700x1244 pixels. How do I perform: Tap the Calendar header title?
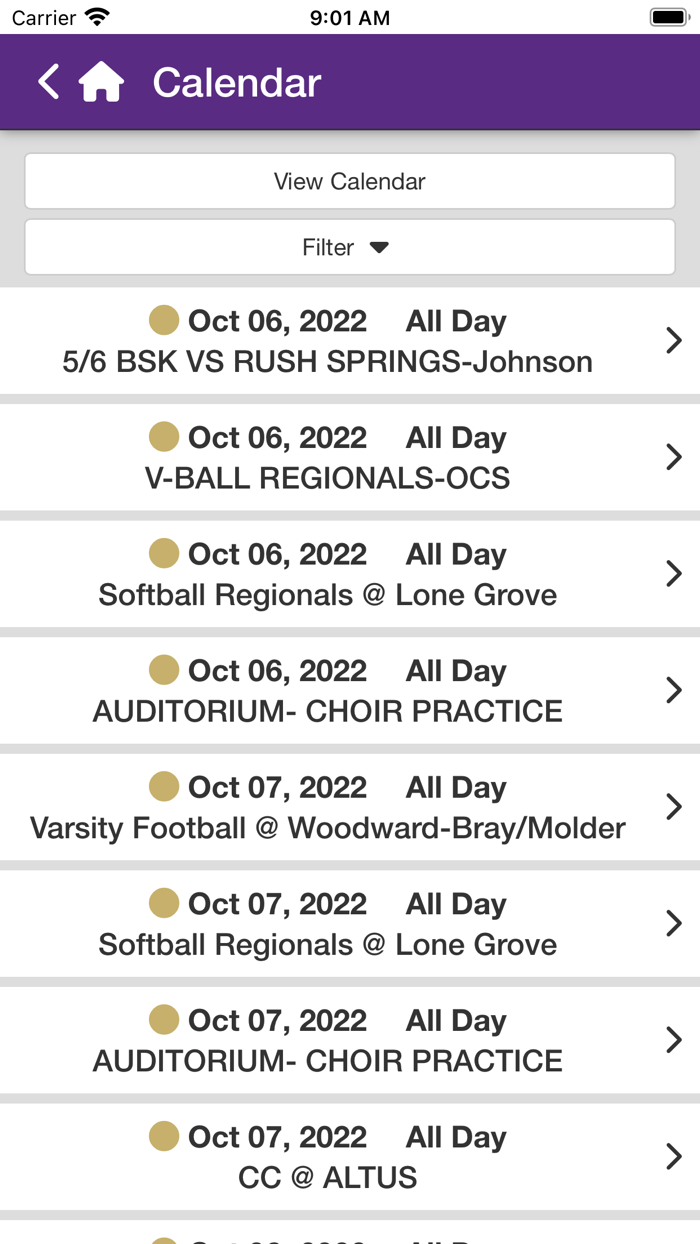point(237,83)
